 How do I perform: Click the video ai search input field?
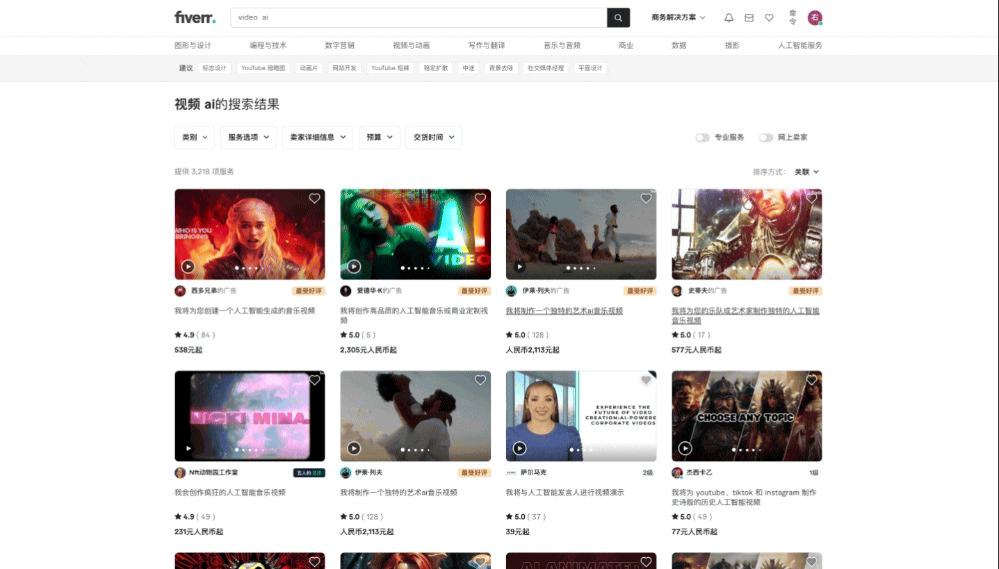tap(418, 18)
